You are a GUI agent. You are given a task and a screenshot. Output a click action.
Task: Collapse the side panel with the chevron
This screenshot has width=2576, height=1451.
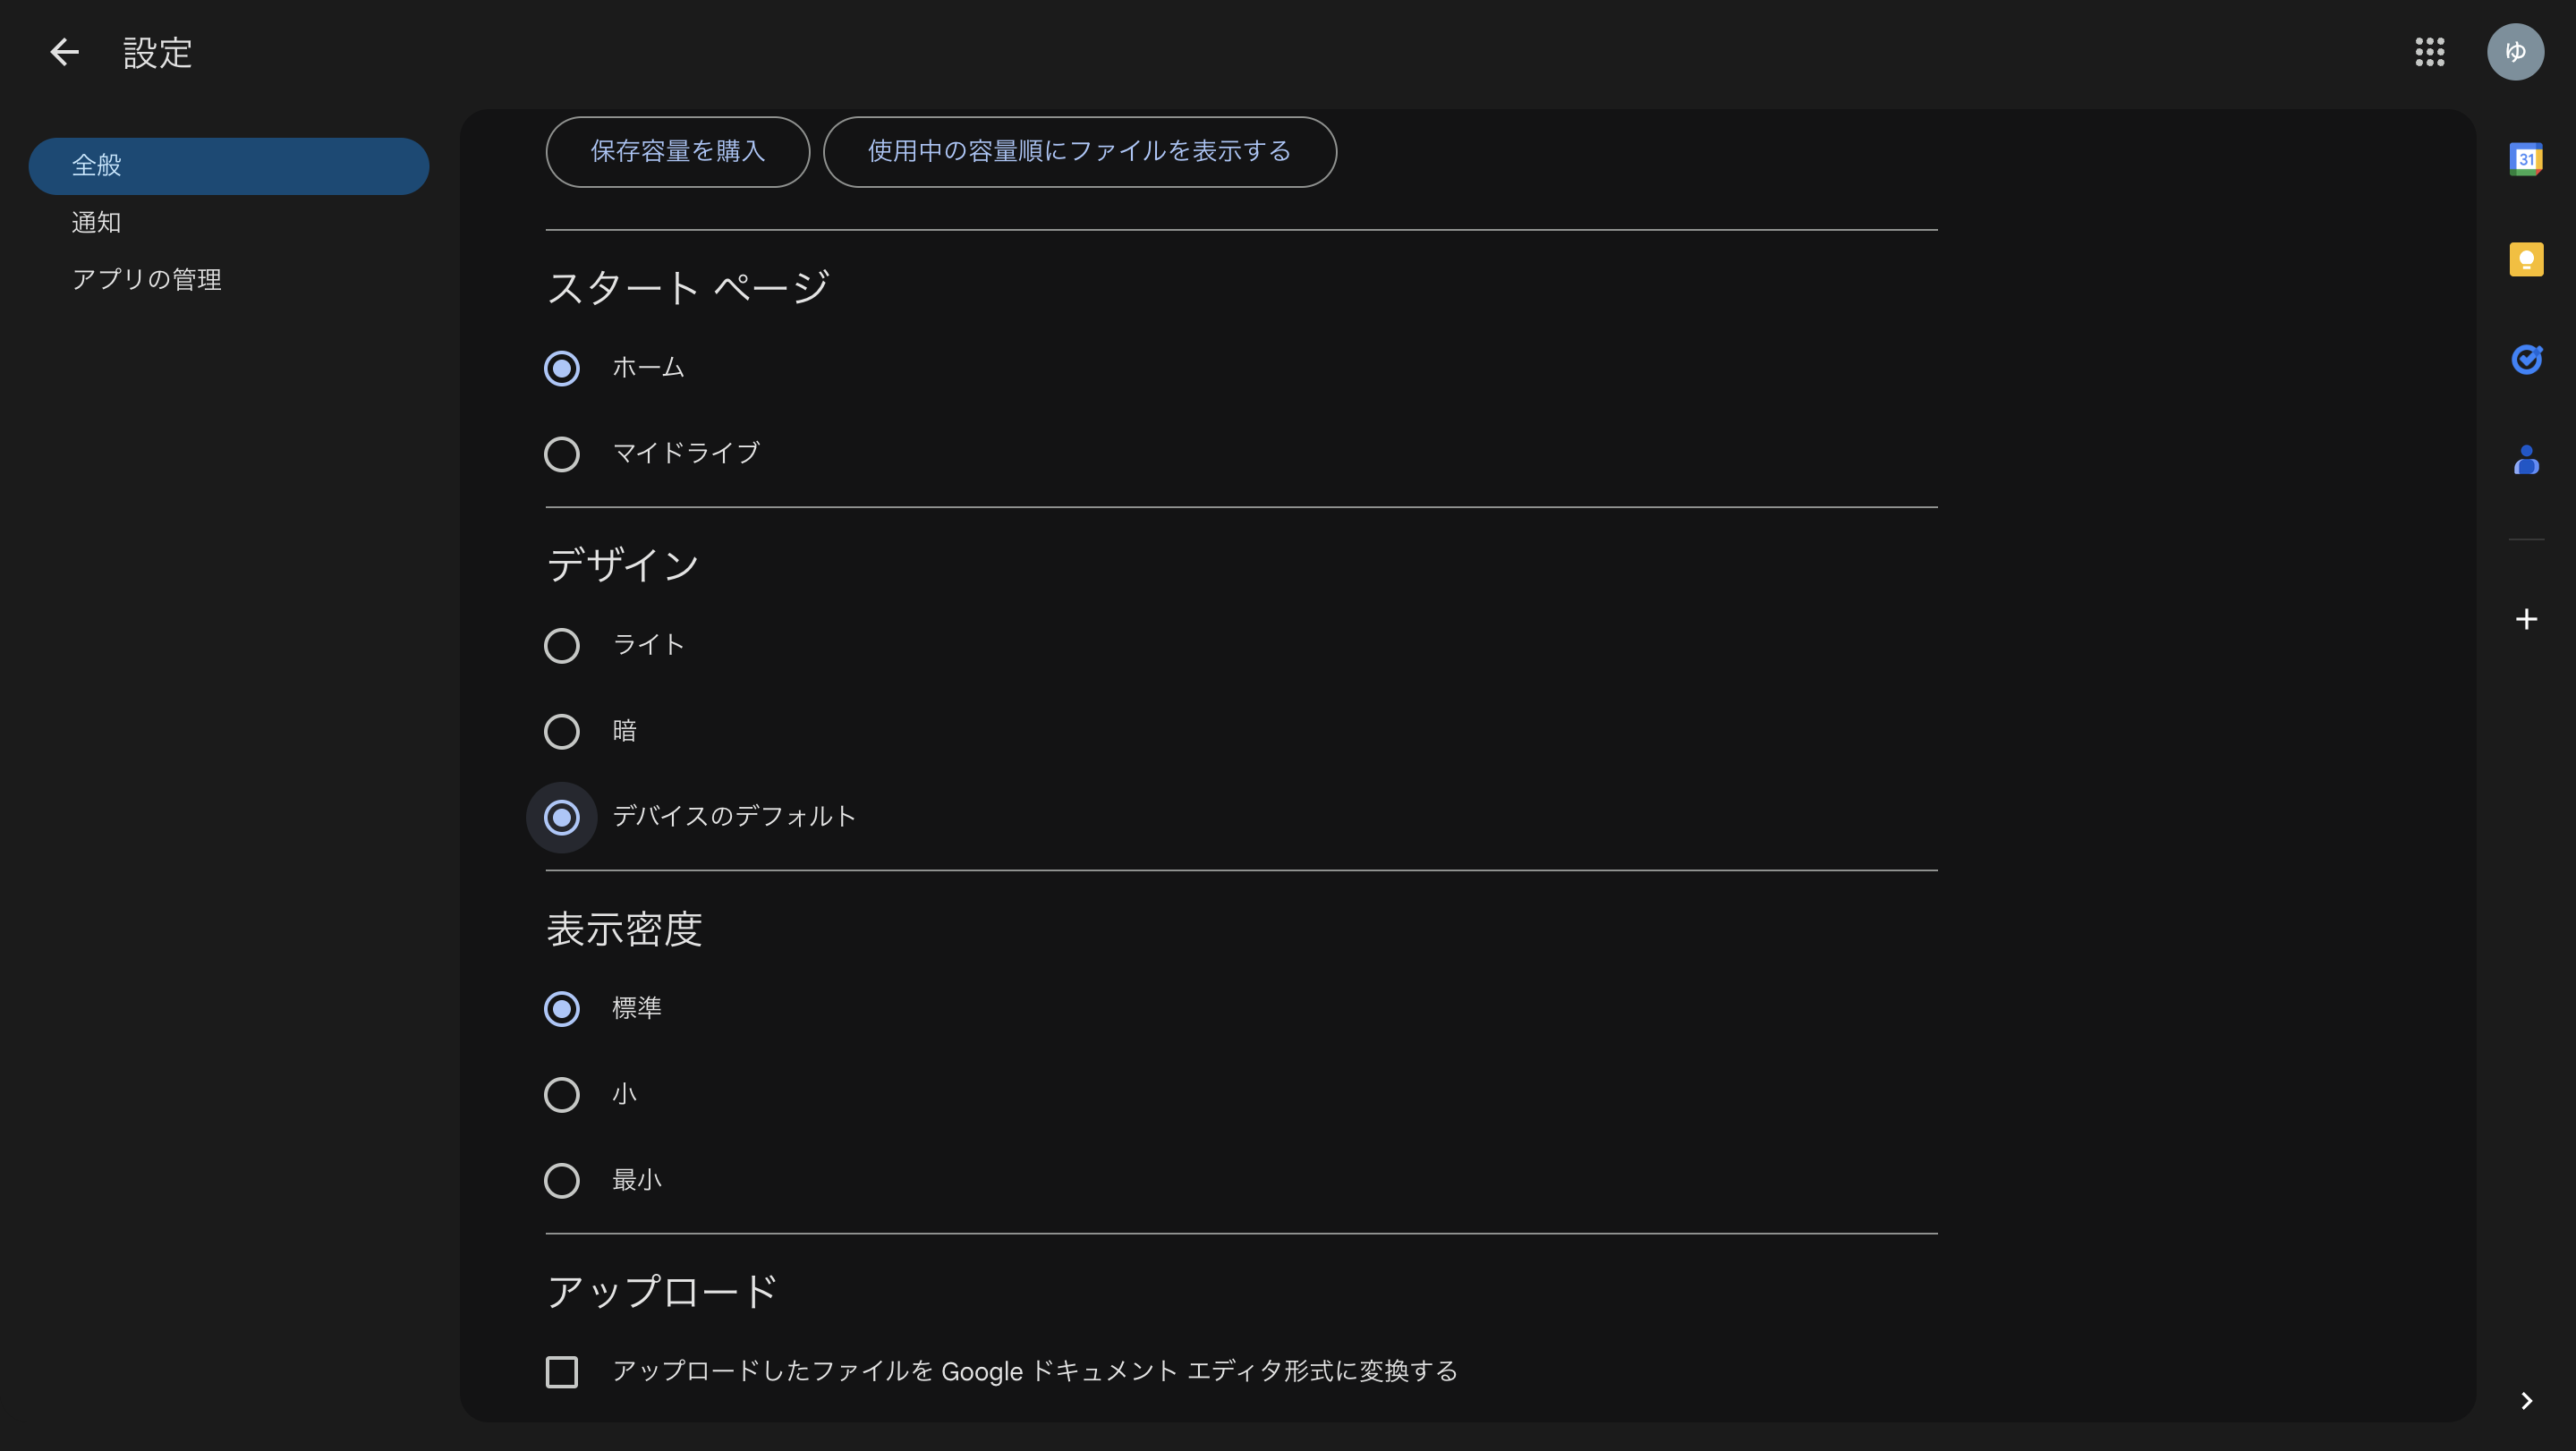tap(2527, 1400)
